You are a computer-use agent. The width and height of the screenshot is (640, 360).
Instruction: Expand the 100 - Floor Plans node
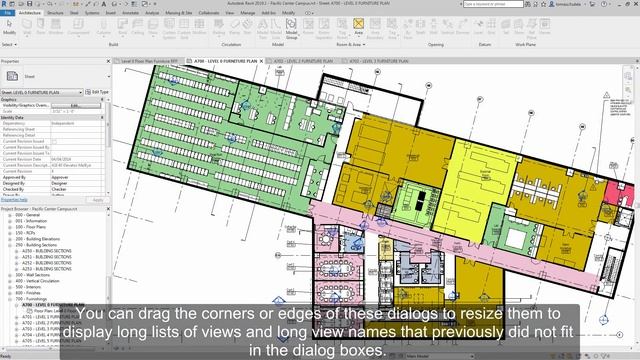pos(10,227)
